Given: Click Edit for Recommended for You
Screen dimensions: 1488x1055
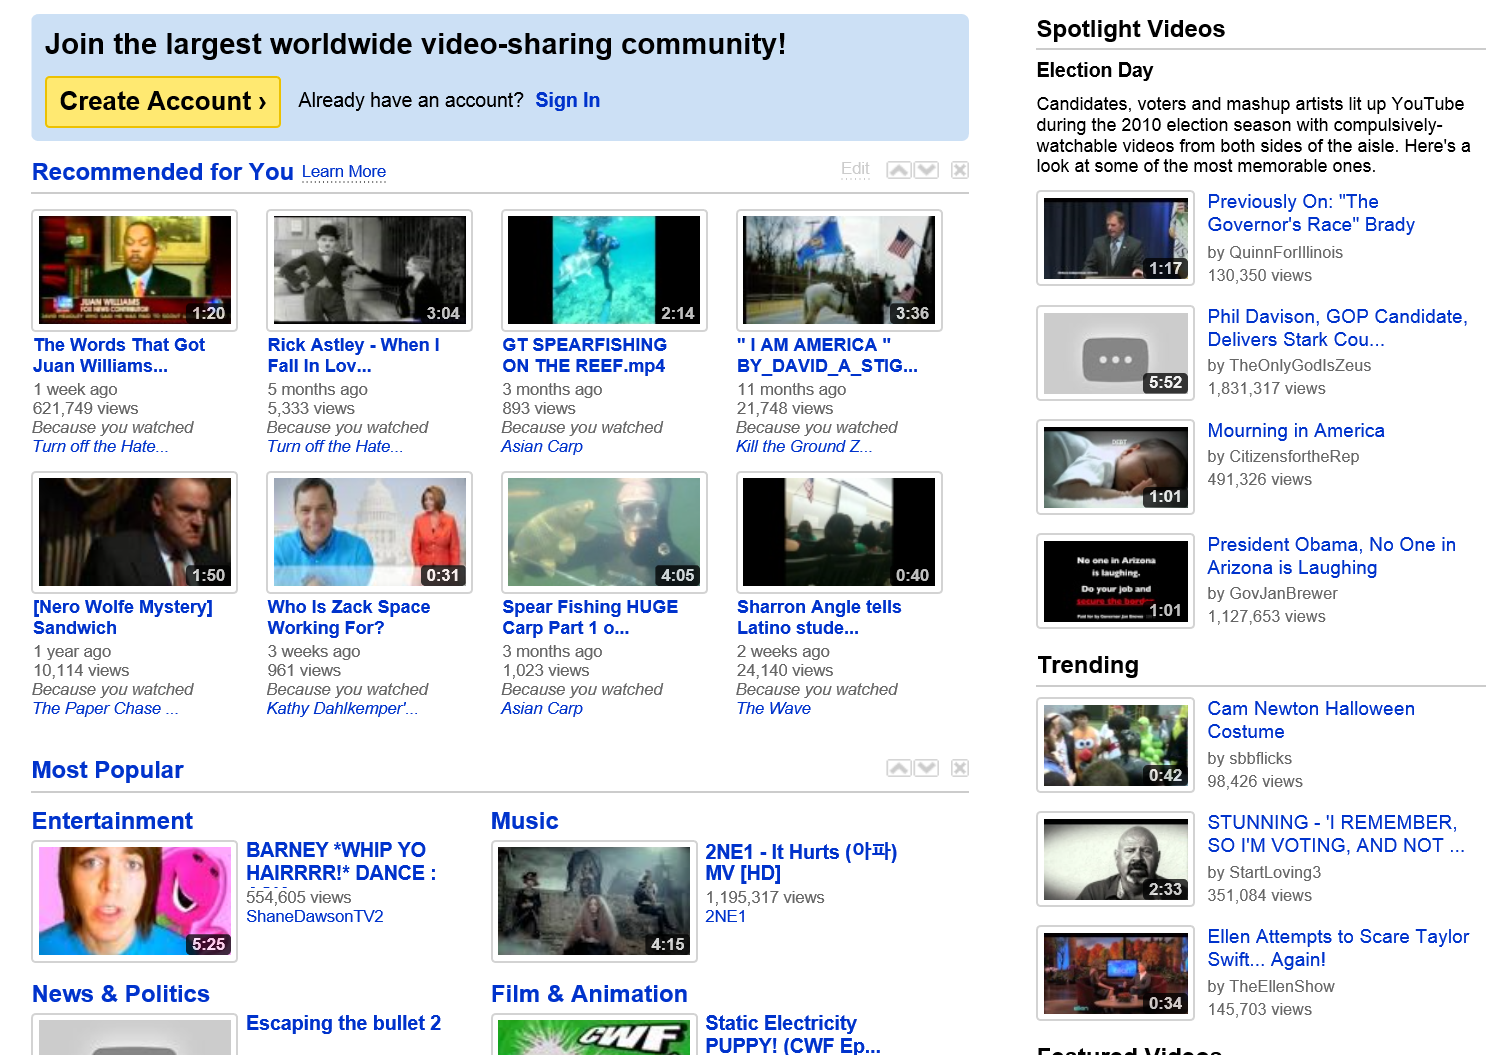Looking at the screenshot, I should 855,169.
